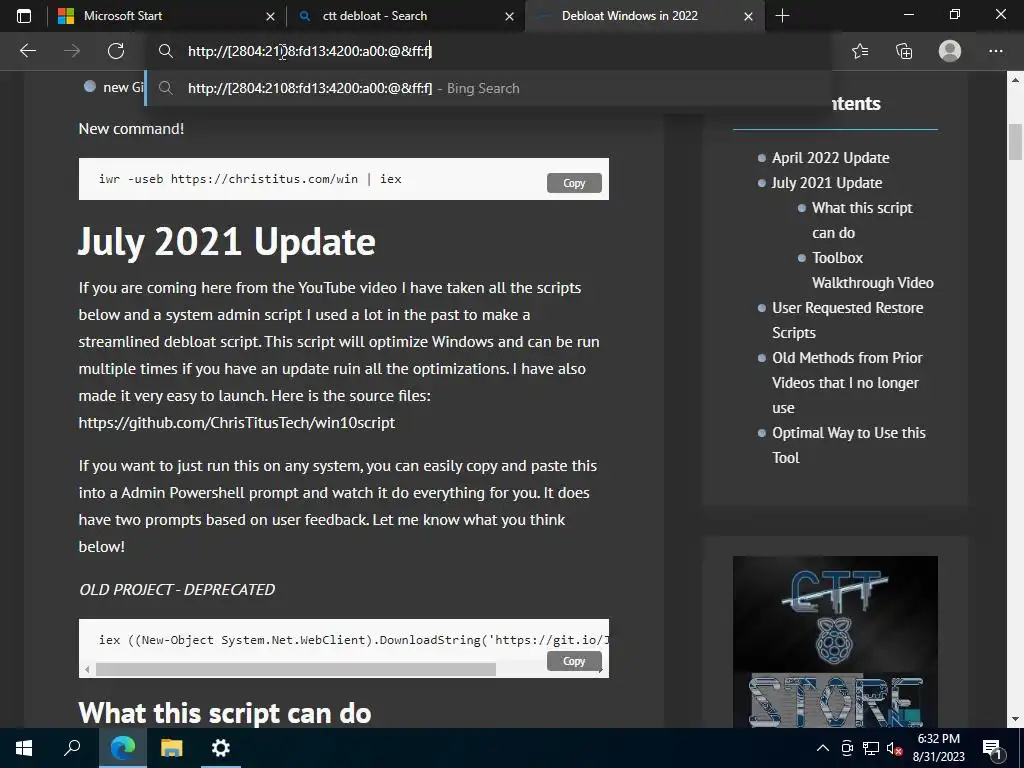The height and width of the screenshot is (768, 1024).
Task: Click the win10script GitHub URL text
Action: point(236,423)
